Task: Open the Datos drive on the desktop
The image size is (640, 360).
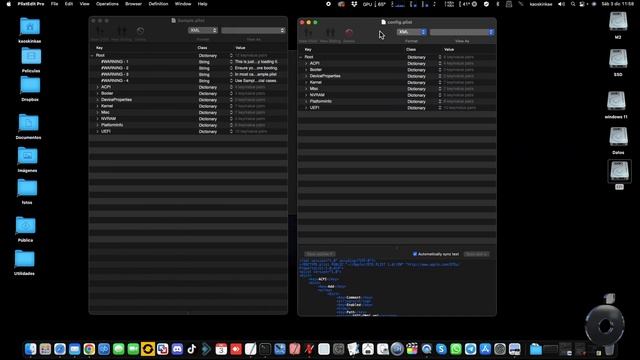Action: [618, 140]
